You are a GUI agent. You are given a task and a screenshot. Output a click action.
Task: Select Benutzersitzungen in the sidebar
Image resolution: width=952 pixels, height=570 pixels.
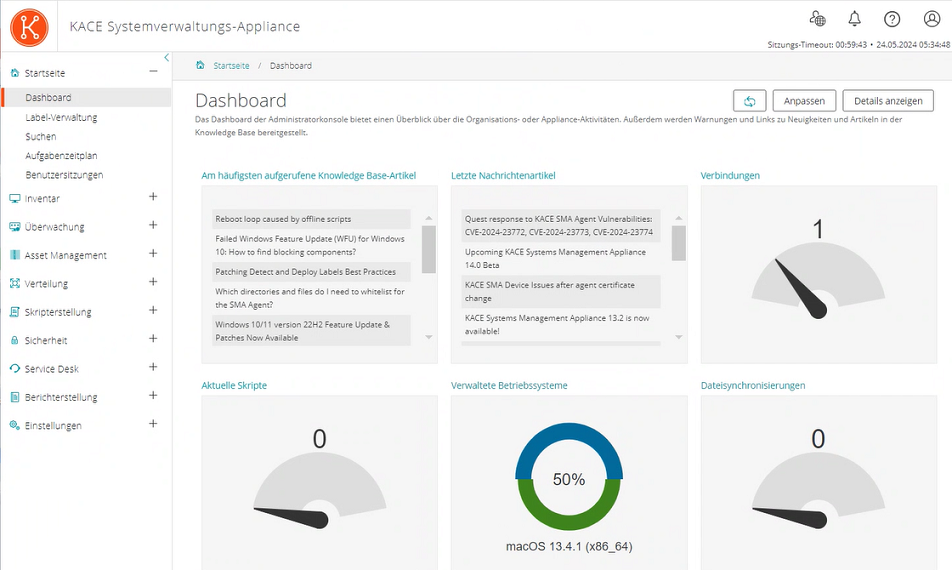[64, 175]
